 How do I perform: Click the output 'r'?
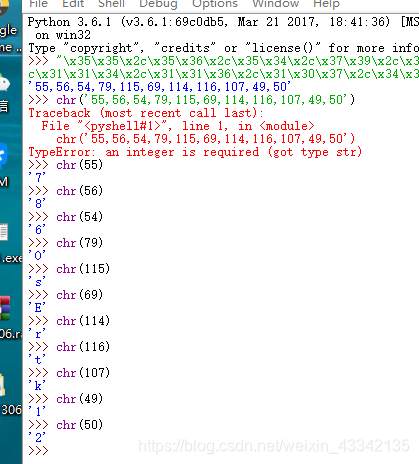tap(37, 334)
